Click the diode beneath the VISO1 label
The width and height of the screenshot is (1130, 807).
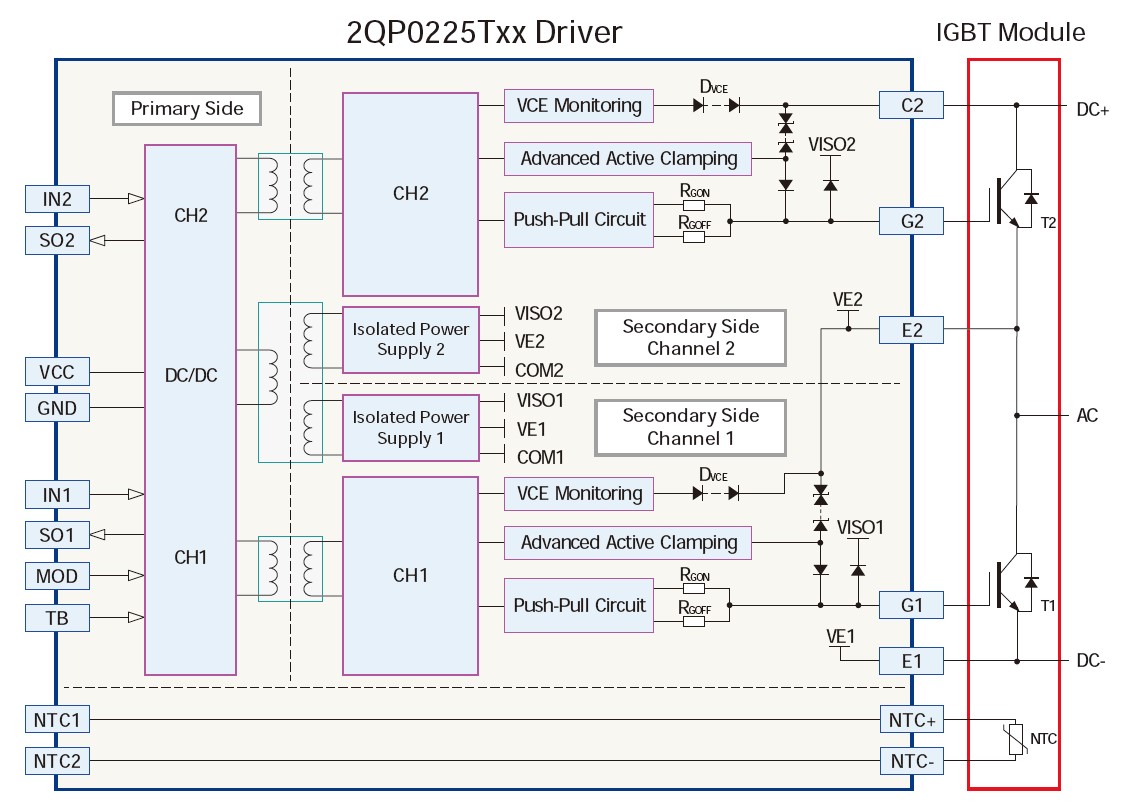(x=857, y=569)
